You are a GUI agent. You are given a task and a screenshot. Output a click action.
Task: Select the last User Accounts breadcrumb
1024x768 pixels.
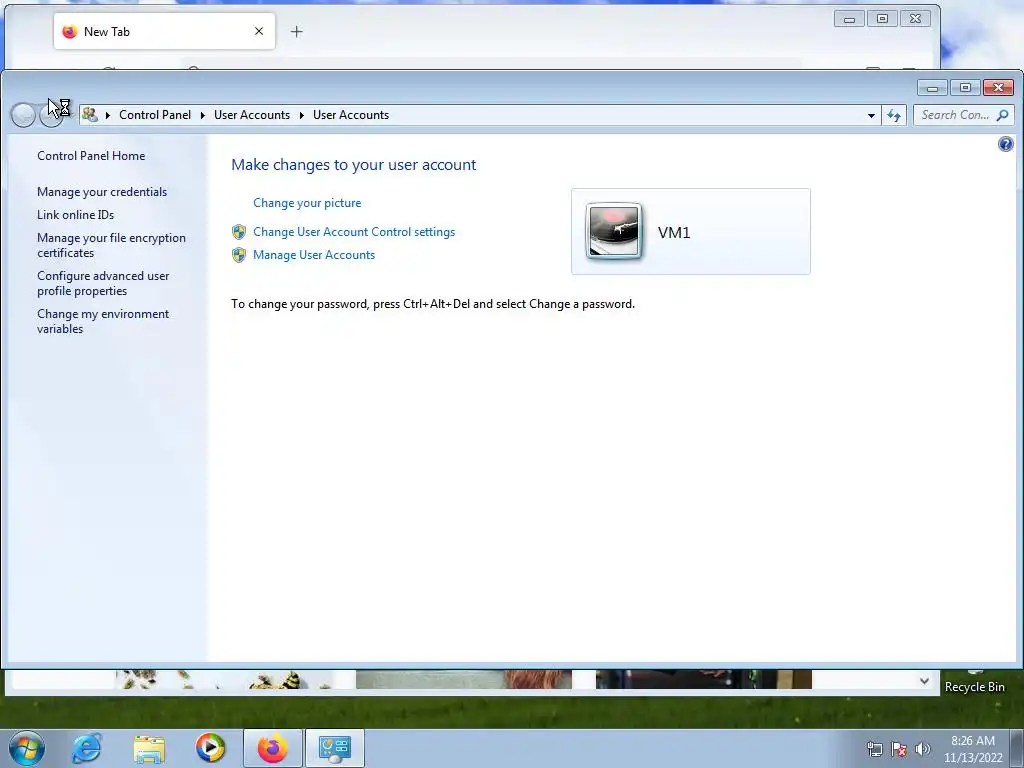pos(351,115)
